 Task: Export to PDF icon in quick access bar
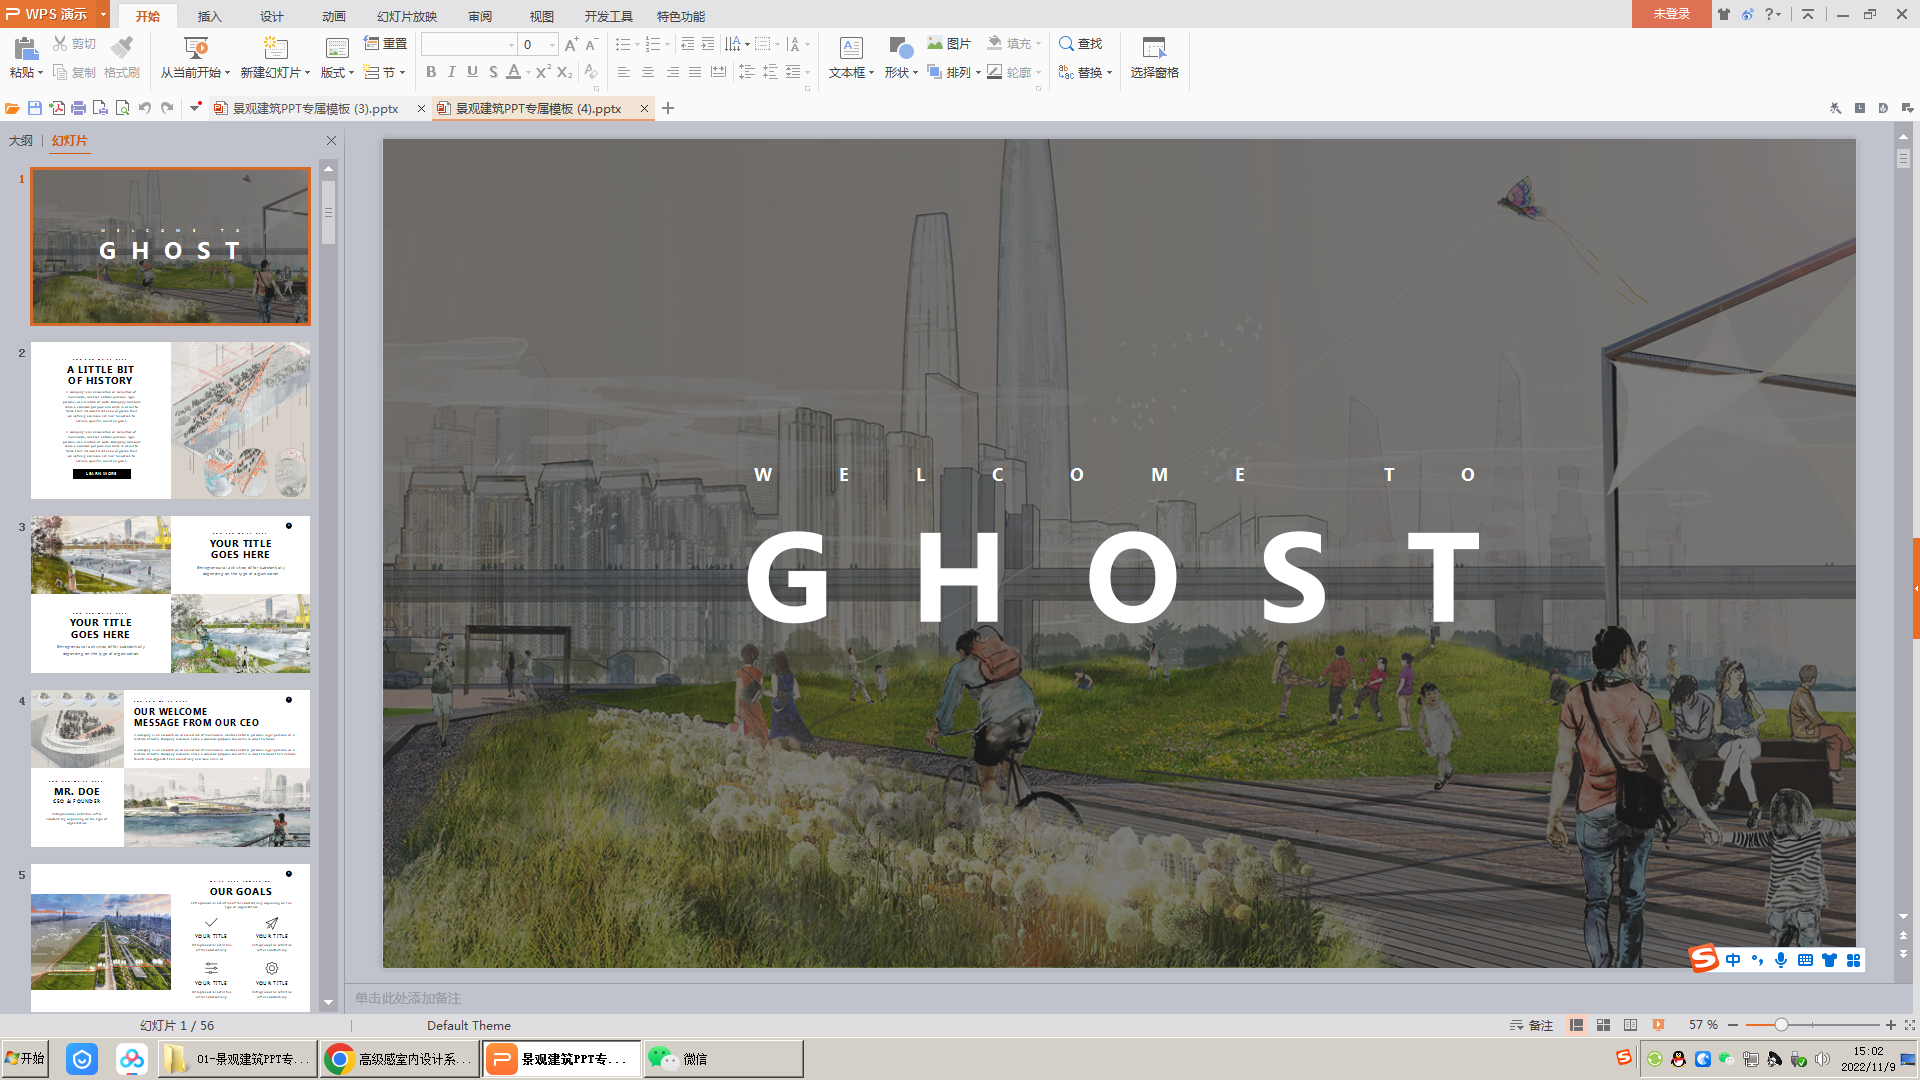(57, 108)
